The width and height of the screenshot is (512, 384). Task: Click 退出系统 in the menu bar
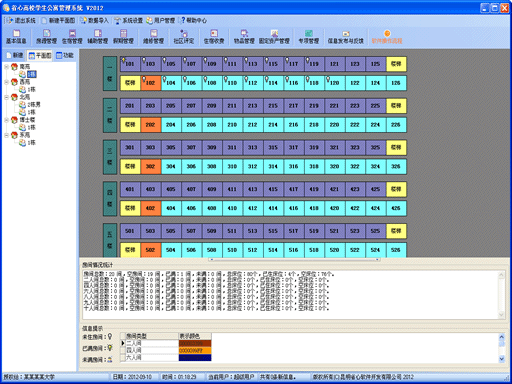21,21
